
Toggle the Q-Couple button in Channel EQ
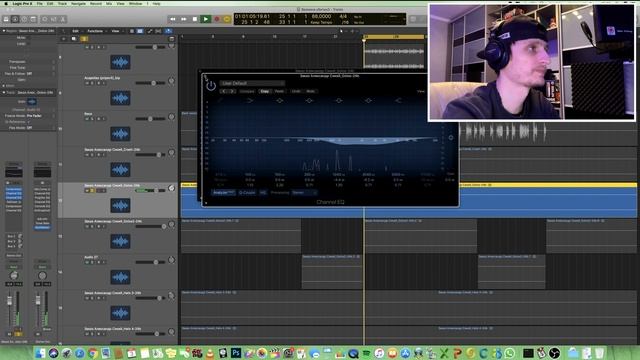[247, 192]
